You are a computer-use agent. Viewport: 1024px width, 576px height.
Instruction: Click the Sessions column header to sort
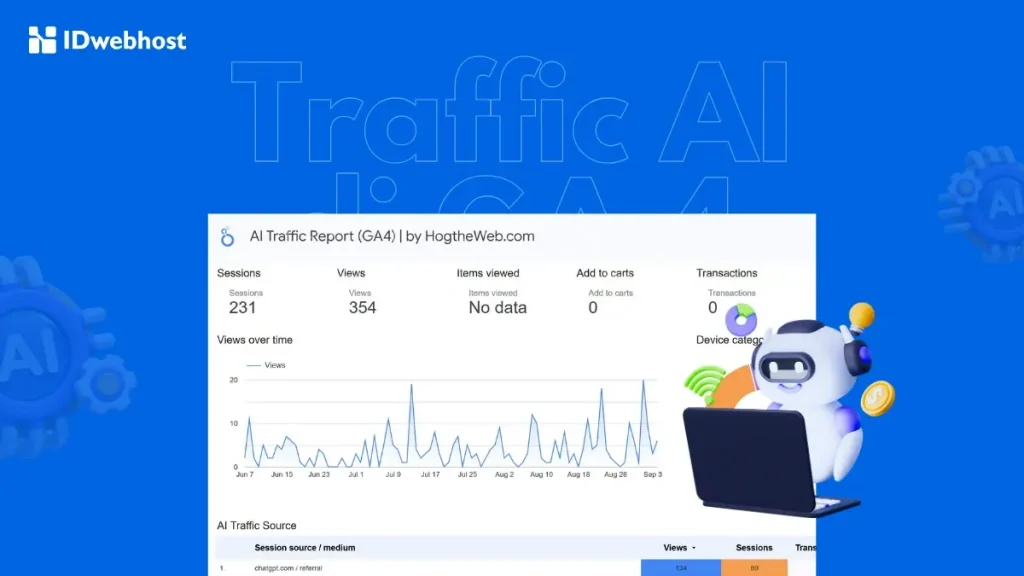[754, 547]
